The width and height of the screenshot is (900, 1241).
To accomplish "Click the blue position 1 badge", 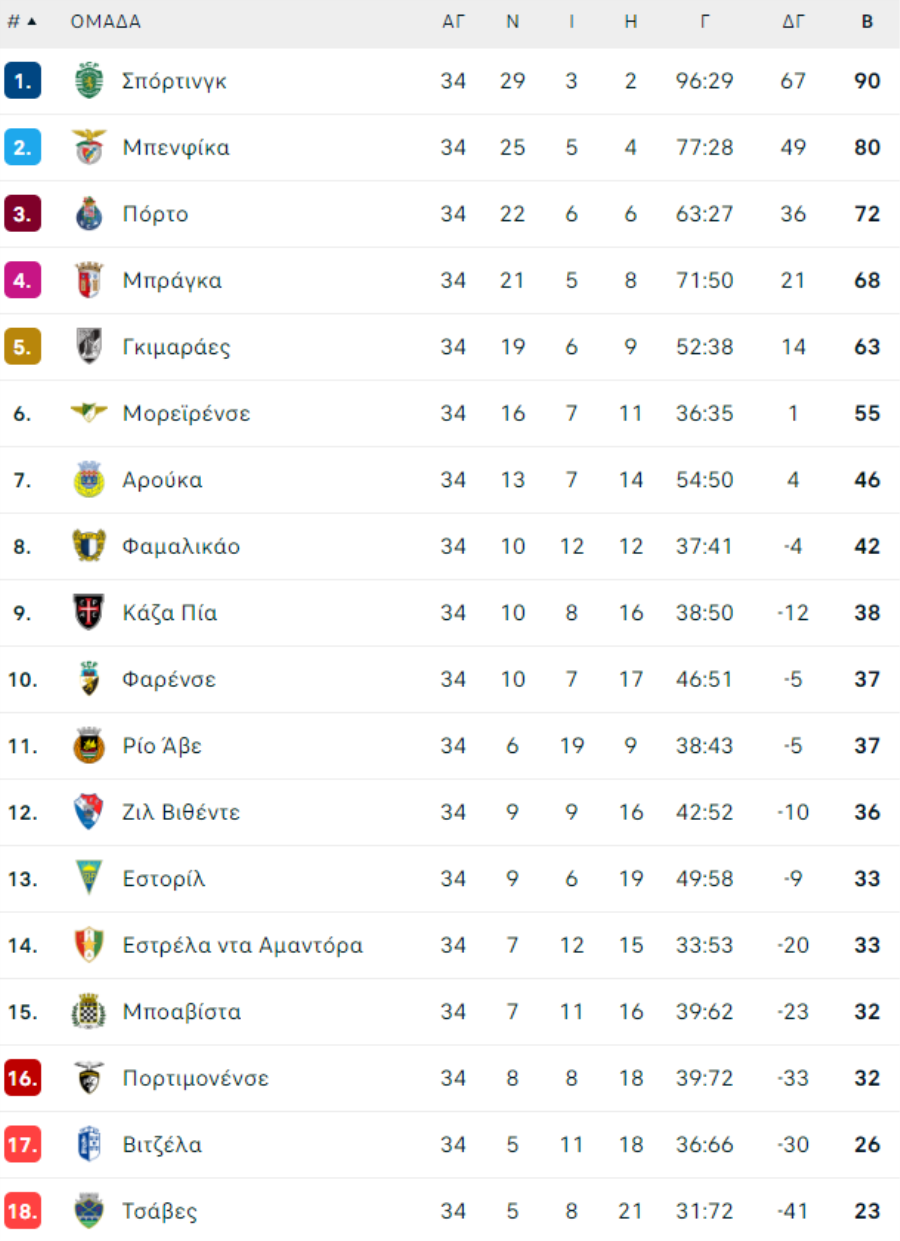I will (x=22, y=81).
